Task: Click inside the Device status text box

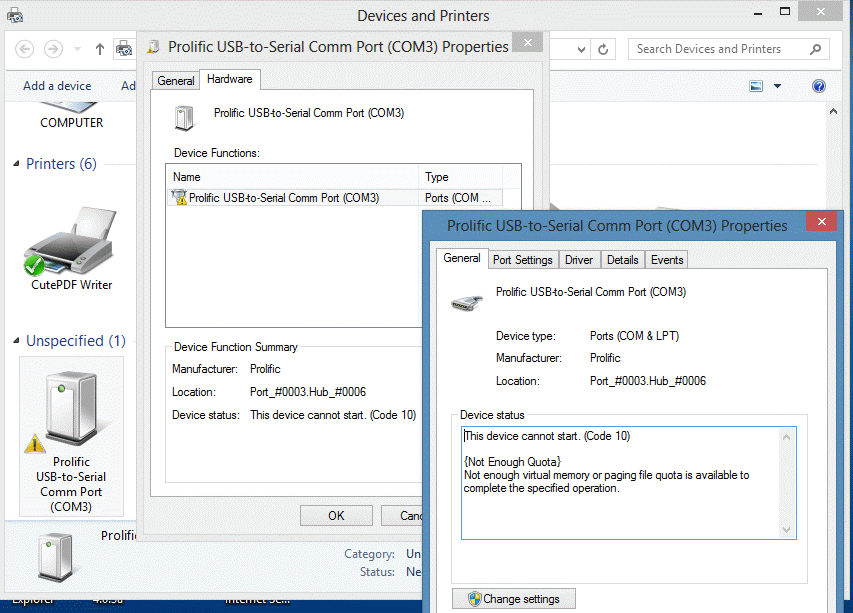Action: tap(629, 483)
